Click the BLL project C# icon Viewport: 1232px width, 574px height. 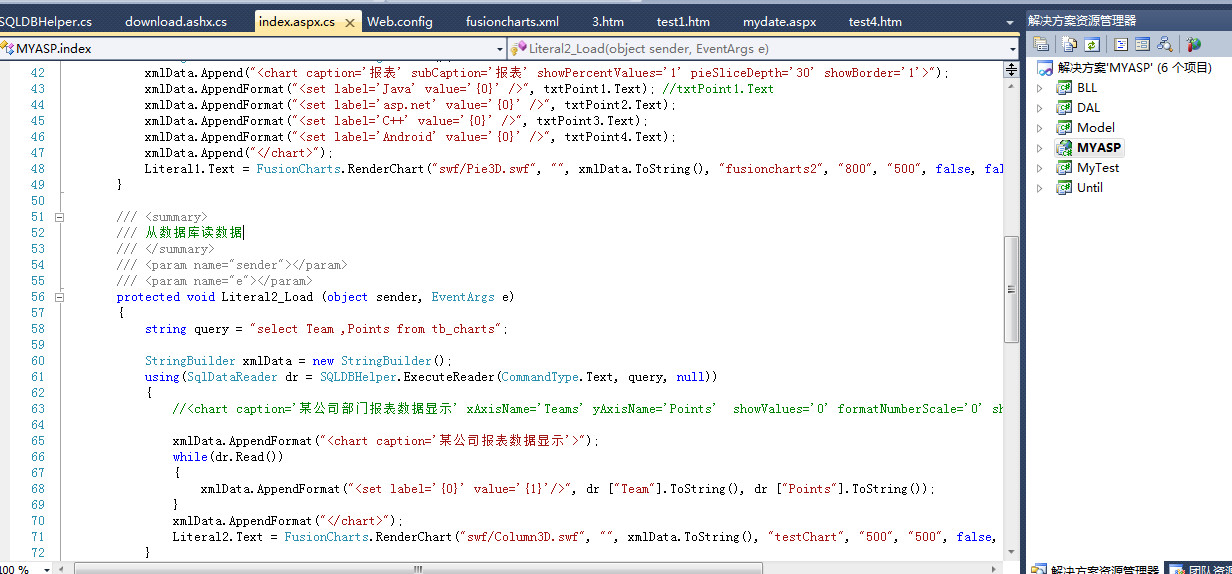click(x=1065, y=88)
